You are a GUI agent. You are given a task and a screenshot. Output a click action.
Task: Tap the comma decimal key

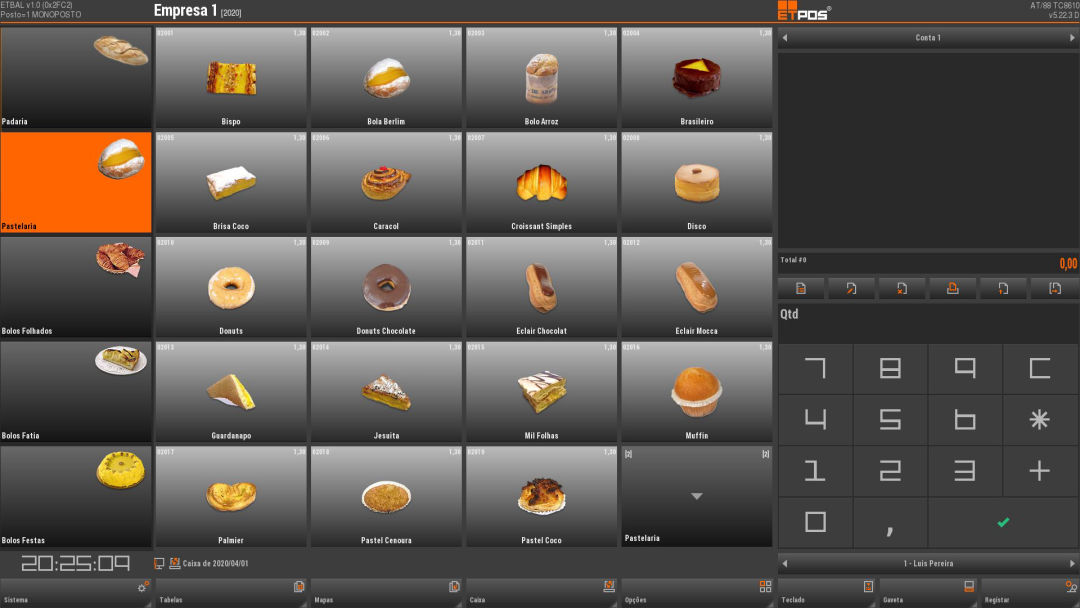(890, 523)
